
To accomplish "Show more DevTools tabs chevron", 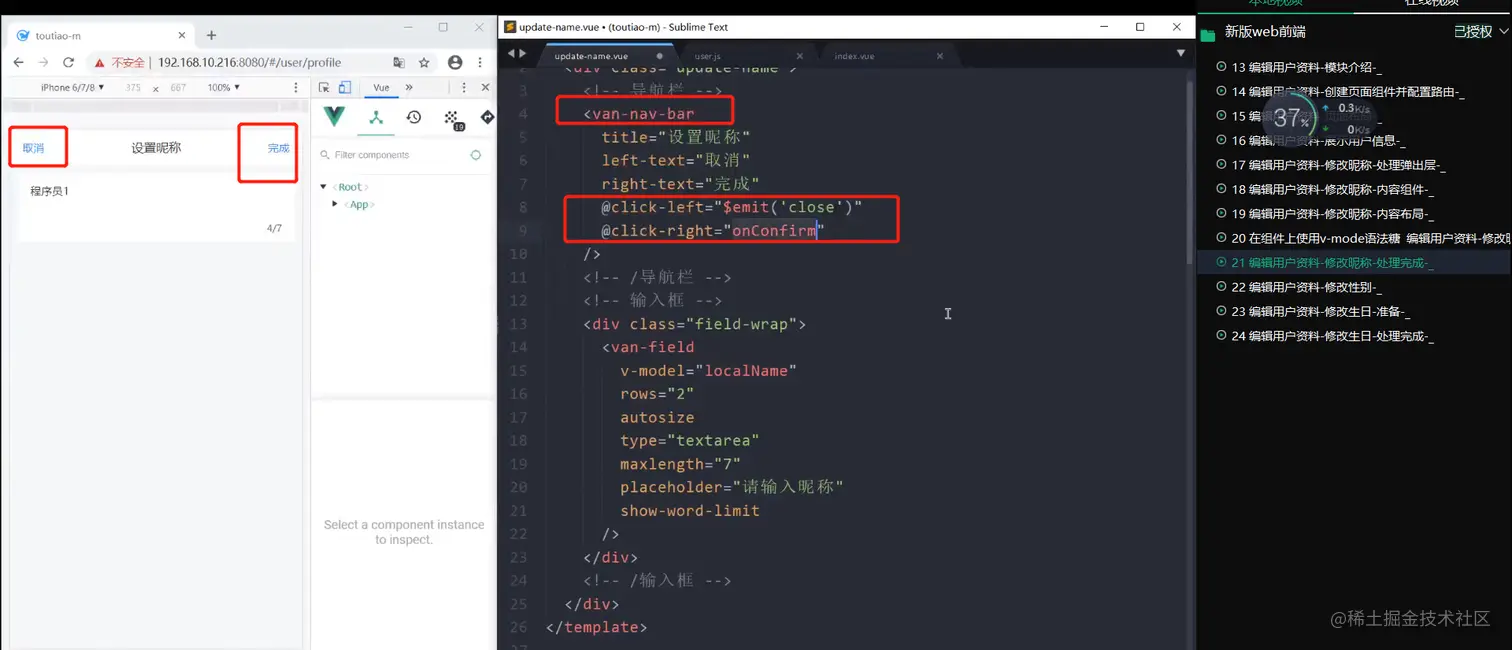I will (409, 88).
